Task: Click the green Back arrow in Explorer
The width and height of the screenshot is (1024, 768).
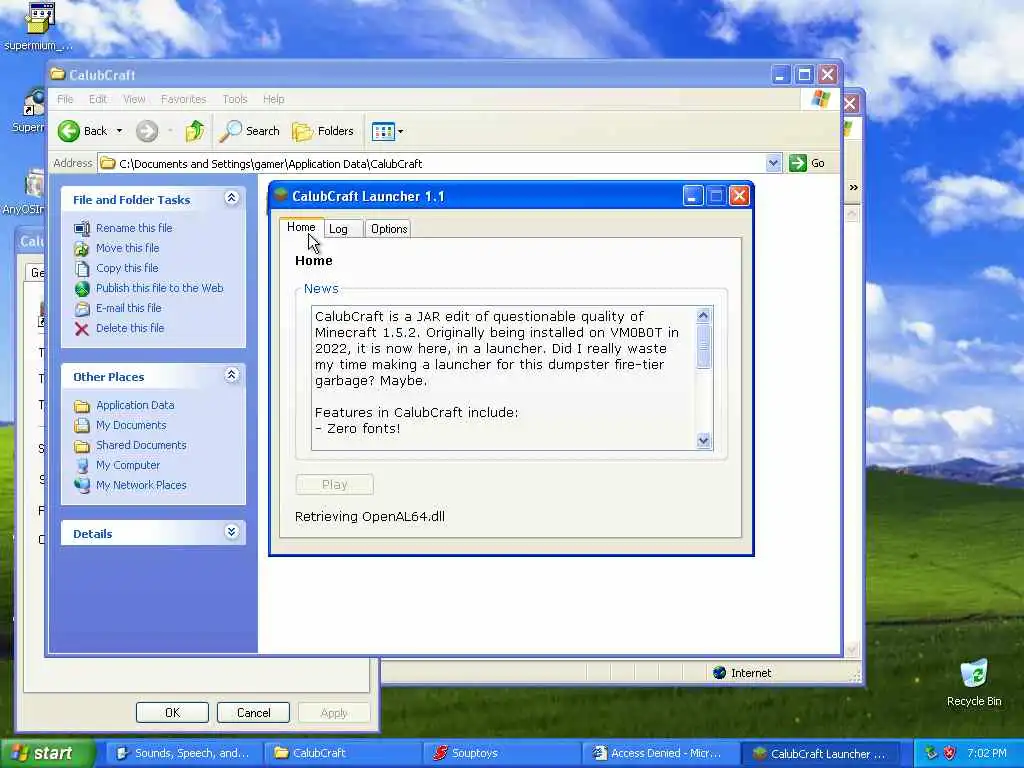Action: pos(69,131)
